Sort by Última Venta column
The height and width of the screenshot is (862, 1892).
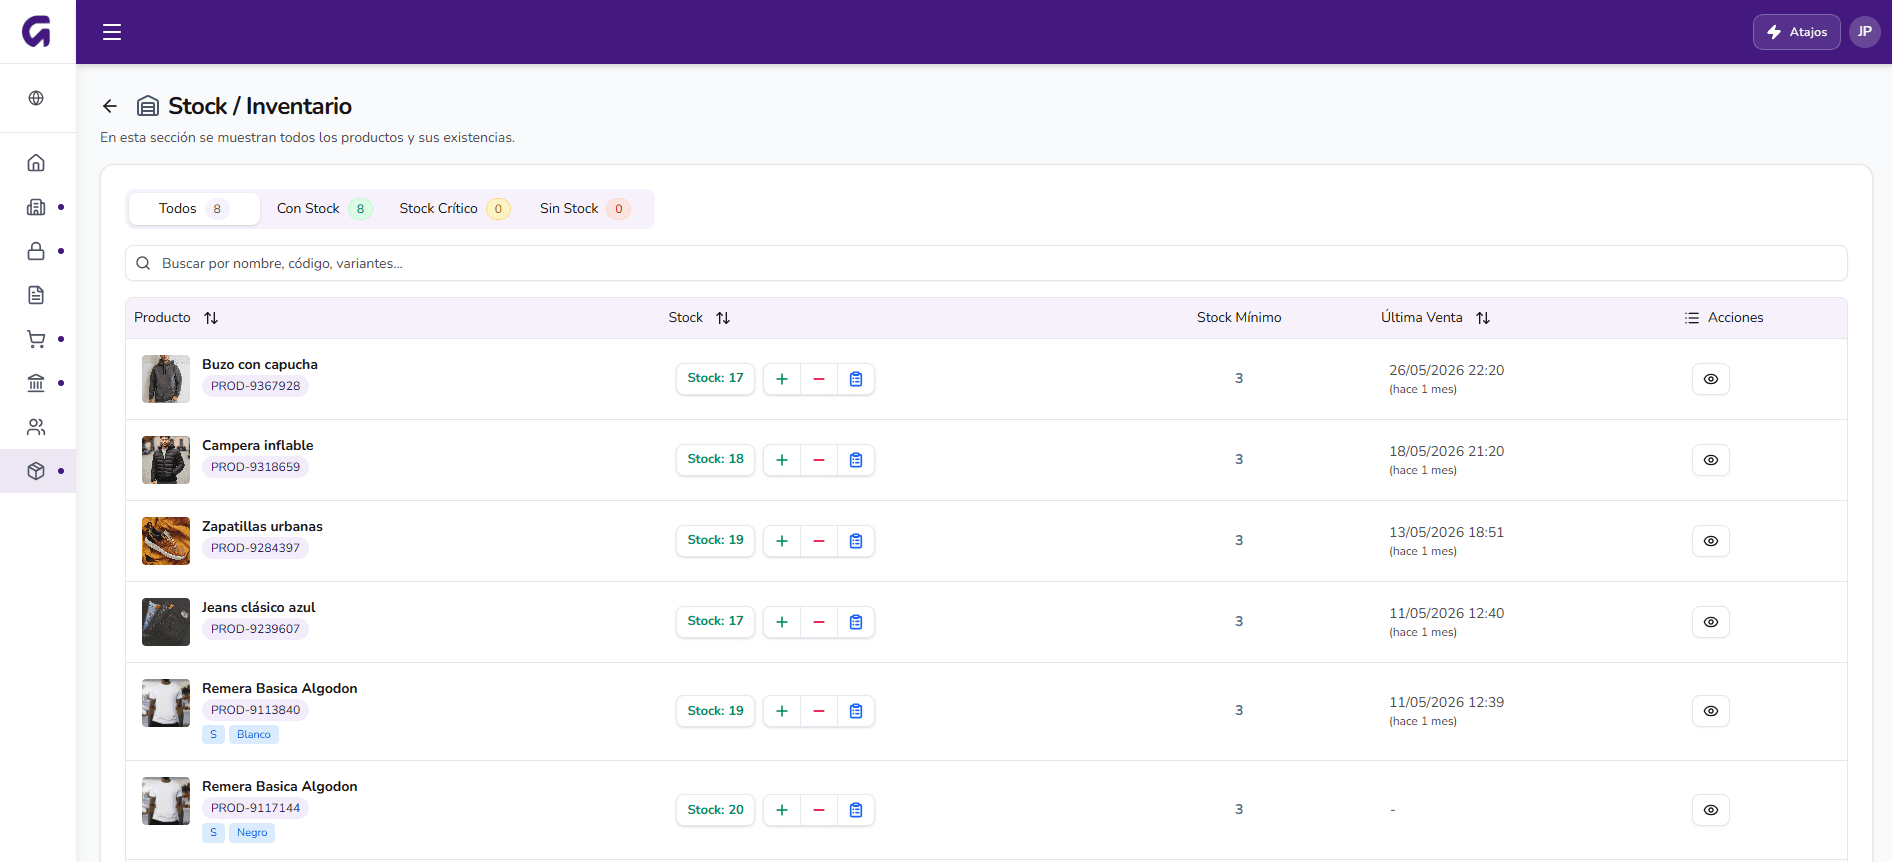tap(1483, 318)
